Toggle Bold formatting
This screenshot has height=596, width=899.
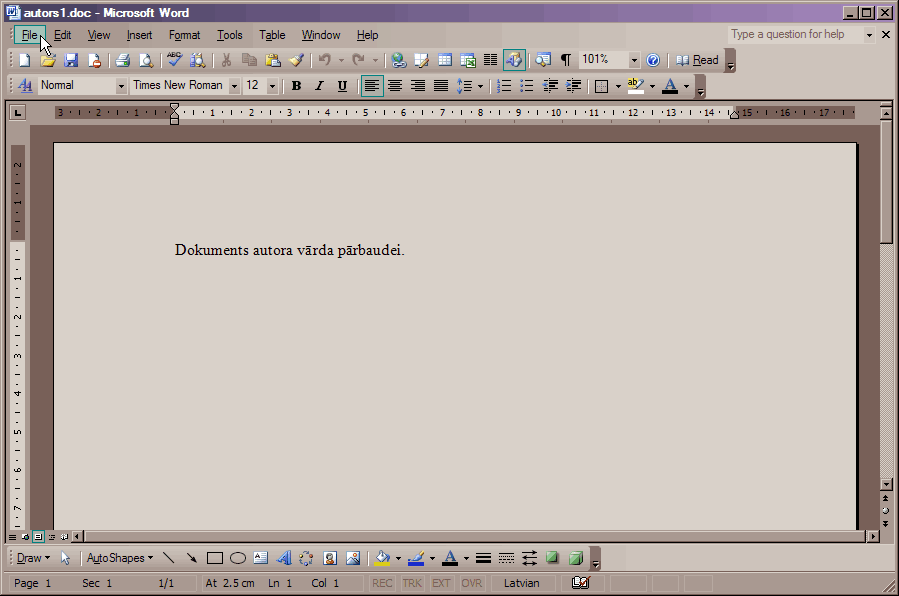296,86
